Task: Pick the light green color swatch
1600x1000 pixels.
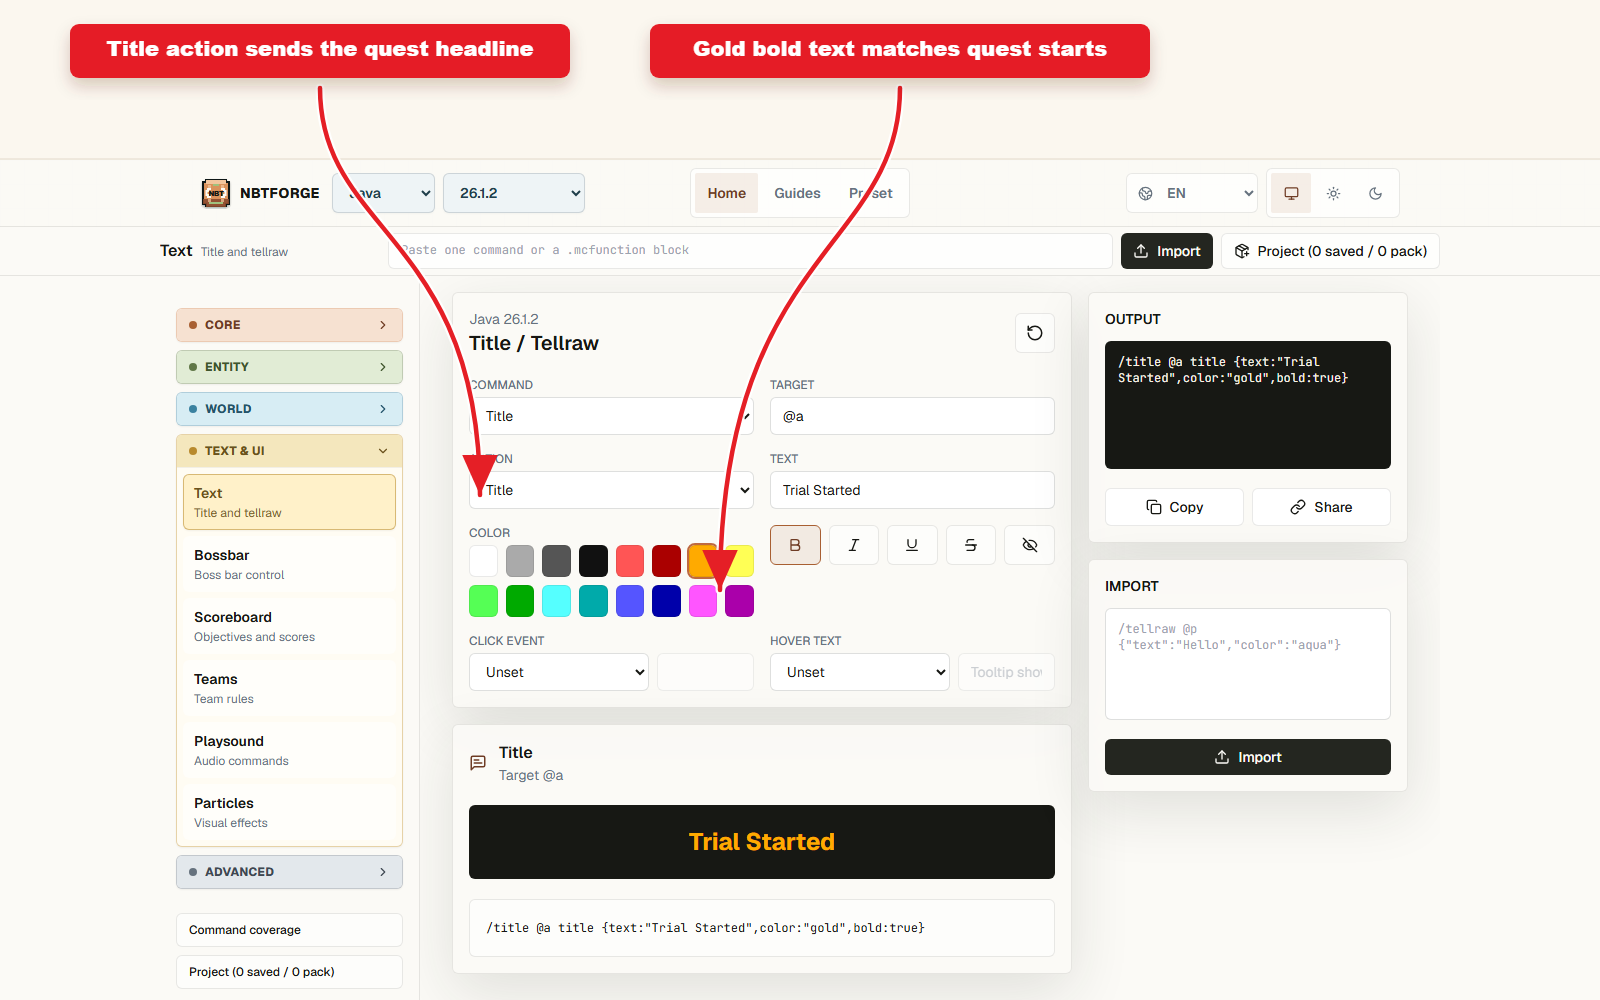Action: click(484, 601)
